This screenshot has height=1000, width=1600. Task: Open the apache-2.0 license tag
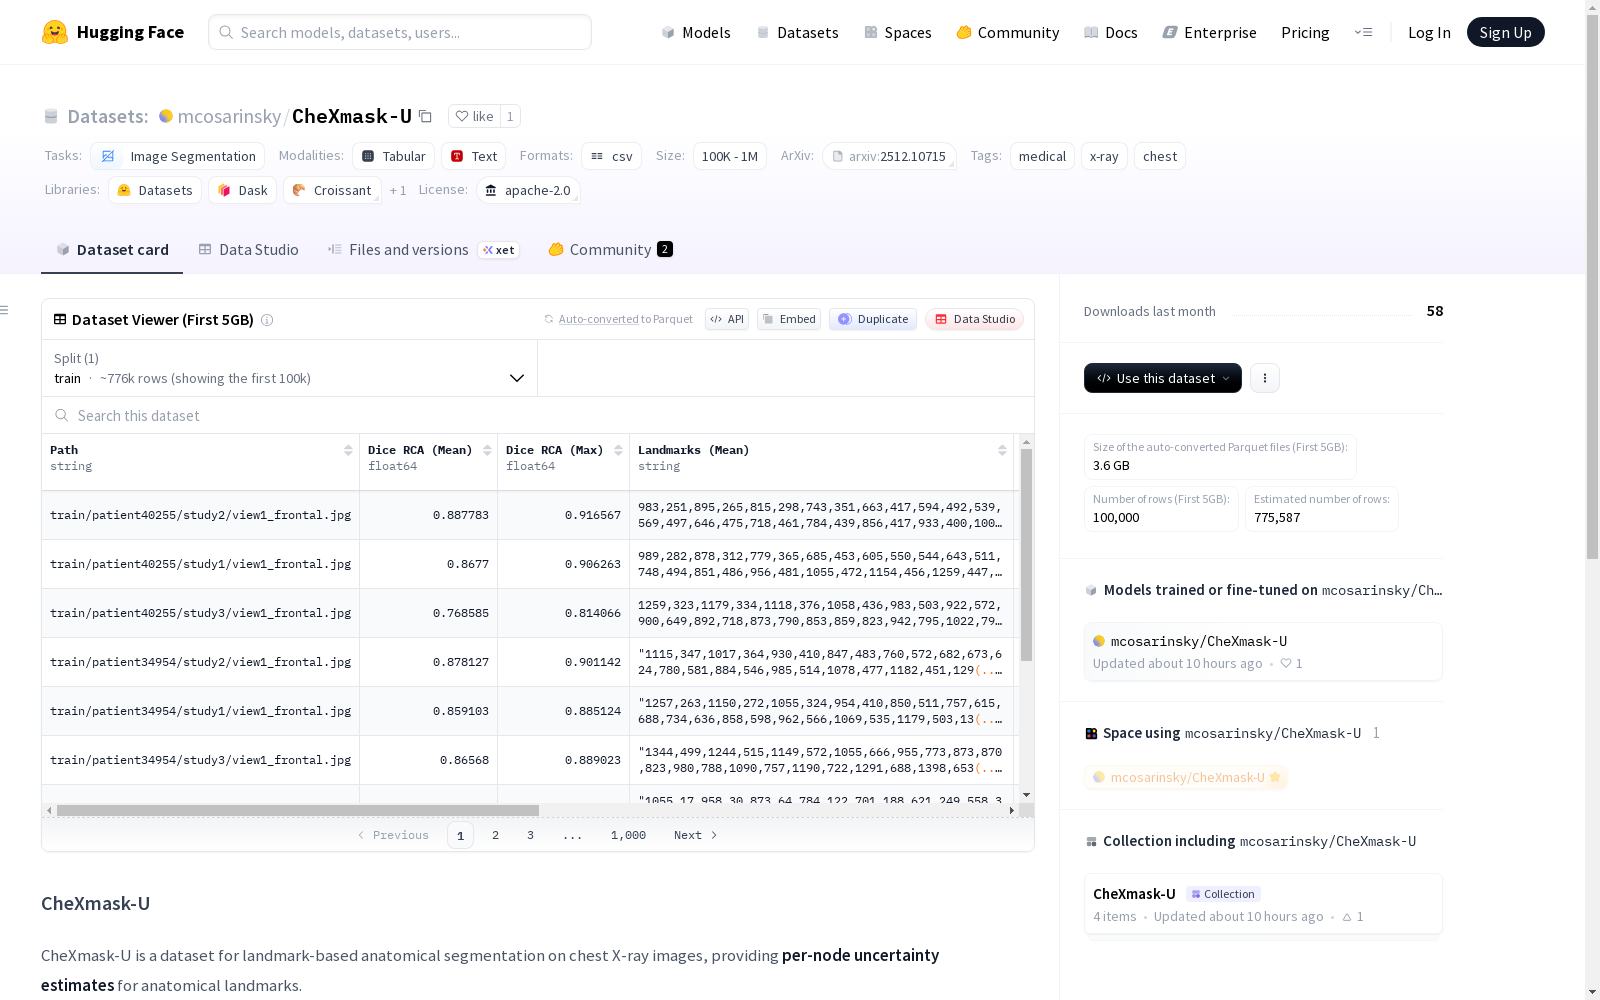[528, 190]
